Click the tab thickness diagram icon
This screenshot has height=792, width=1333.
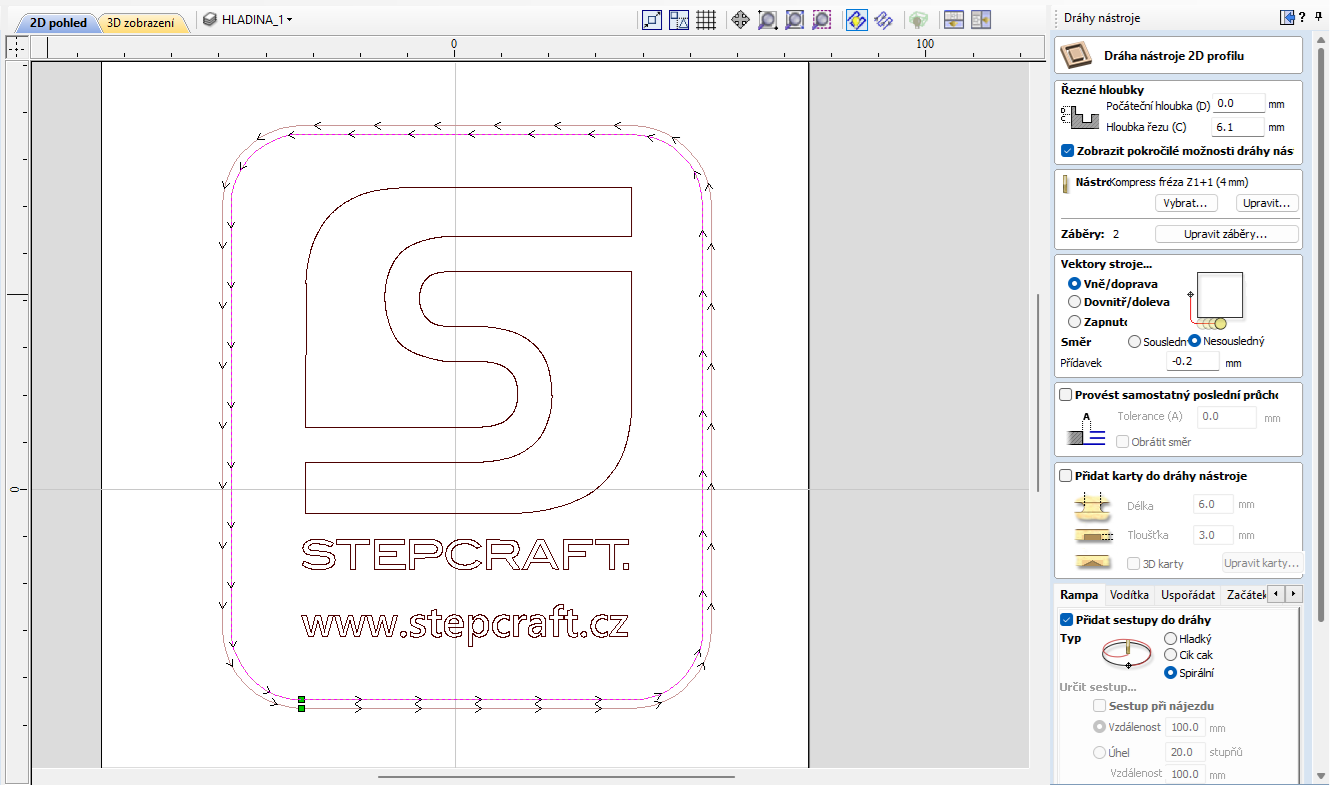(1092, 535)
